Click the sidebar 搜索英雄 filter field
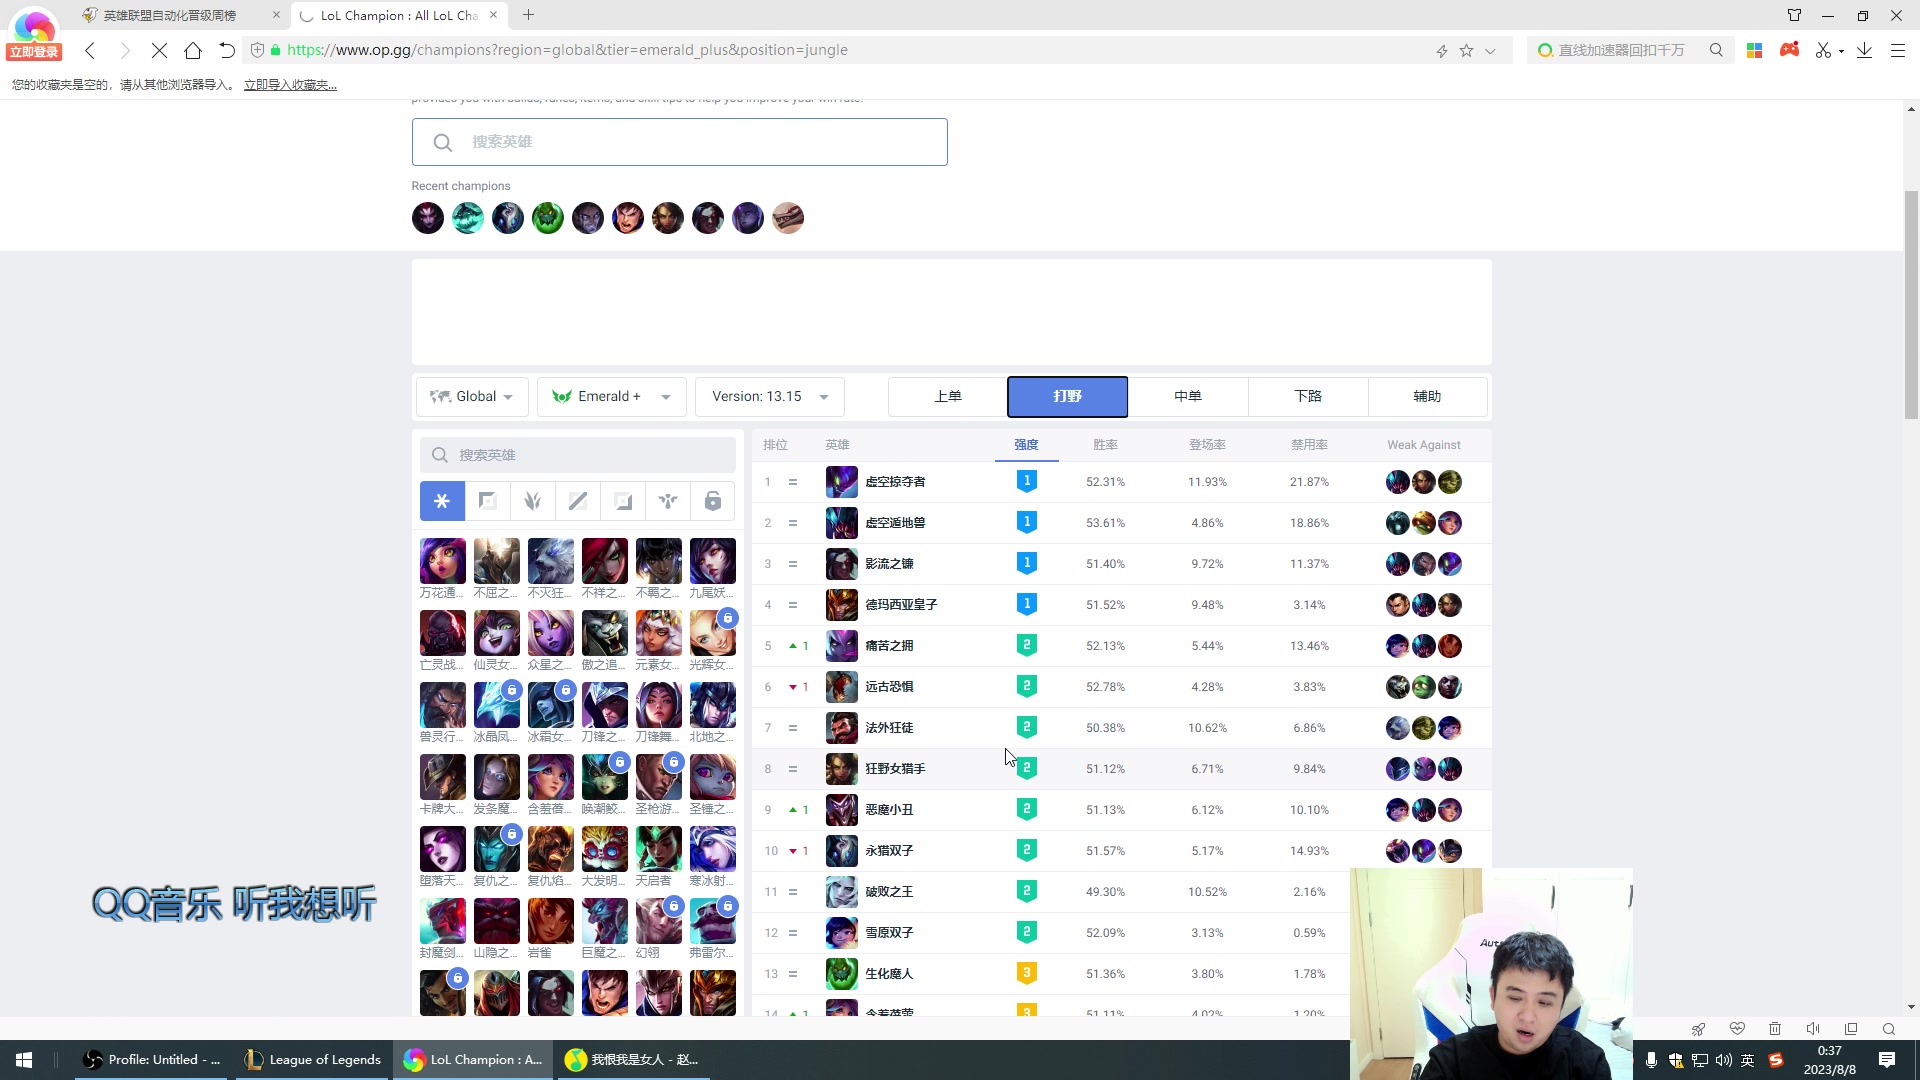Viewport: 1920px width, 1080px height. point(578,455)
